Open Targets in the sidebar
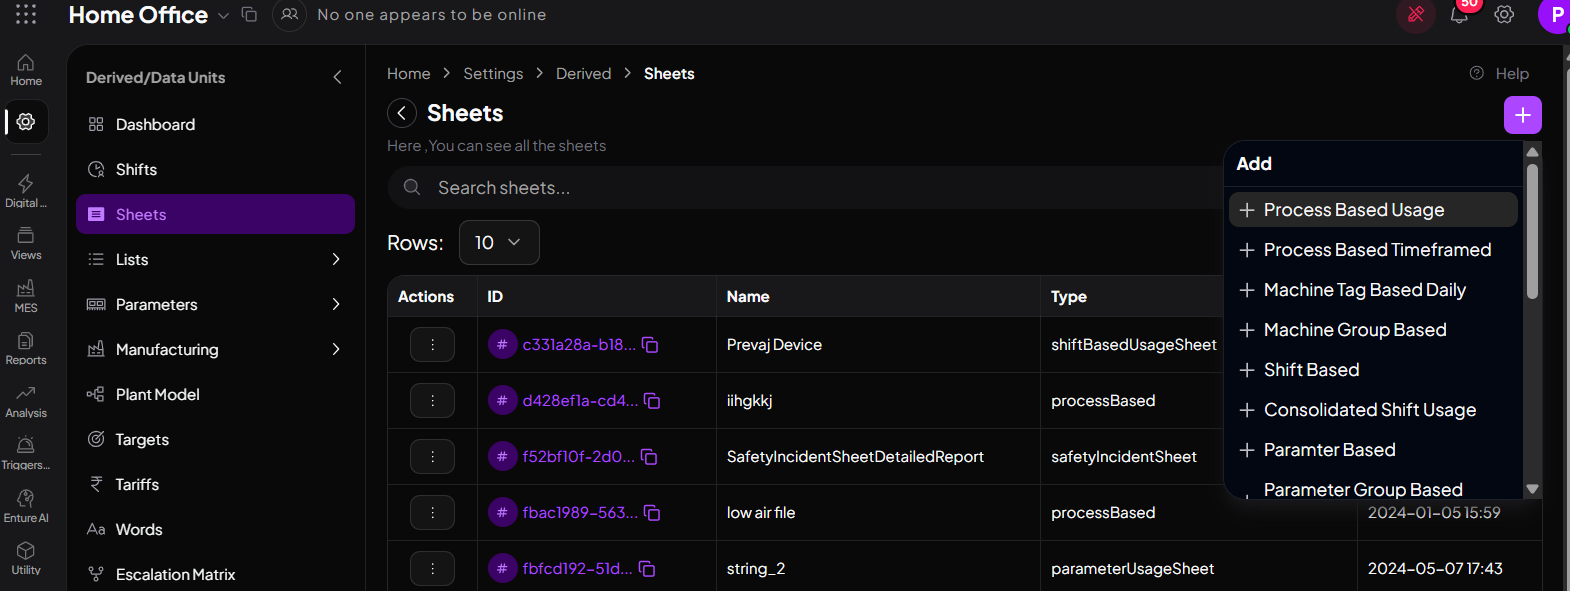This screenshot has width=1570, height=591. tap(215, 439)
